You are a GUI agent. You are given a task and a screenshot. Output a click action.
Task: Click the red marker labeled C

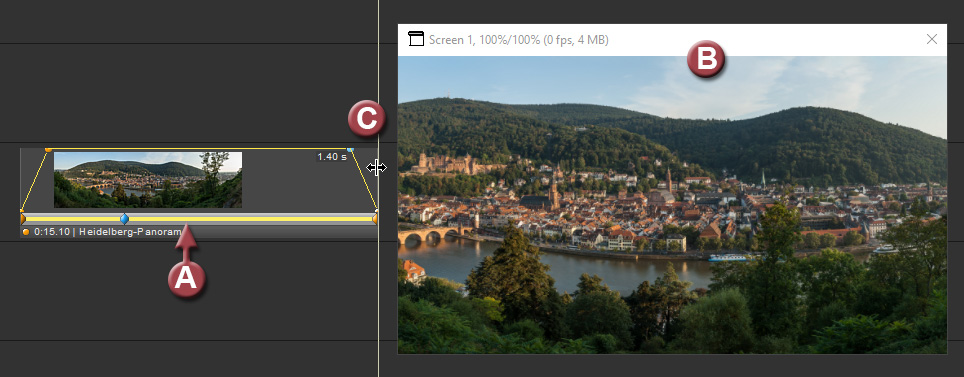(366, 119)
